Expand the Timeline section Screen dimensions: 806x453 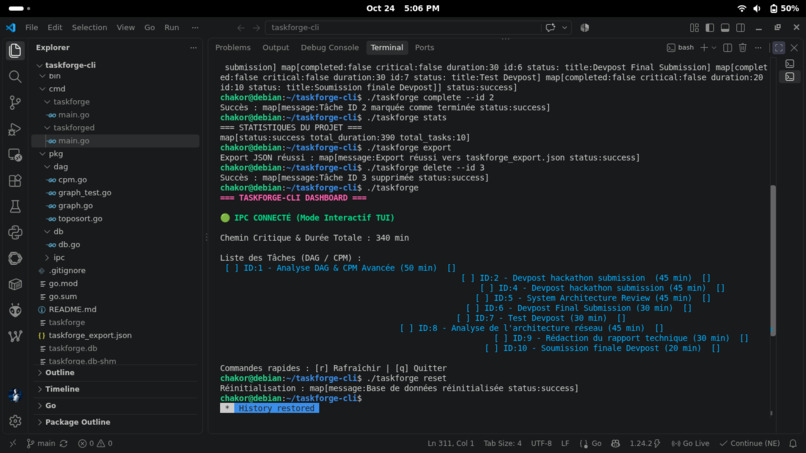[62, 389]
